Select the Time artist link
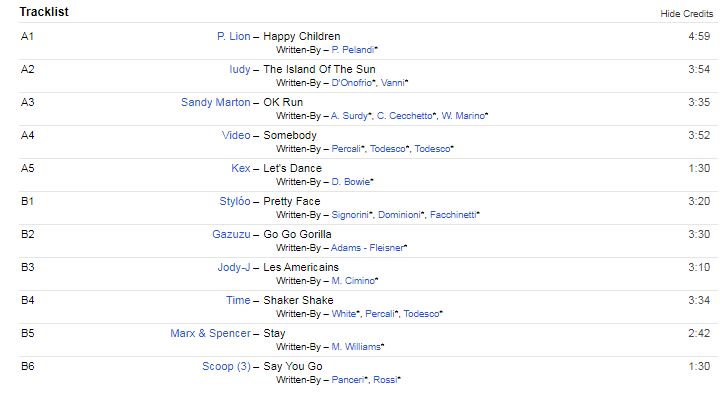Viewport: 724px width, 393px height. (x=238, y=300)
